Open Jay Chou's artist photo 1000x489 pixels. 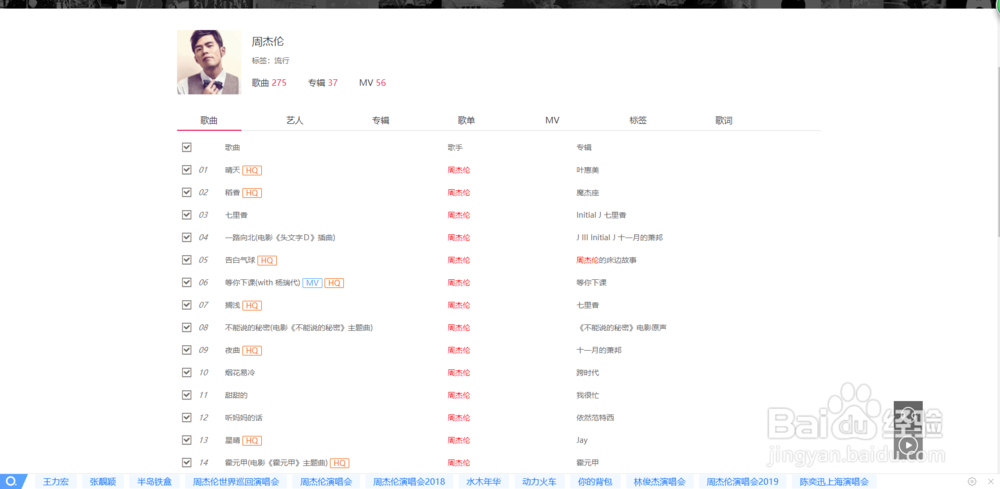pyautogui.click(x=209, y=62)
